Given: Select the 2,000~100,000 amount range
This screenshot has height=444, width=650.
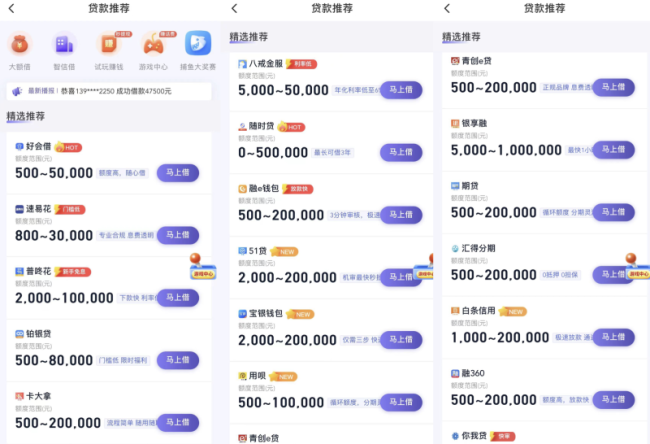Looking at the screenshot, I should tap(64, 298).
